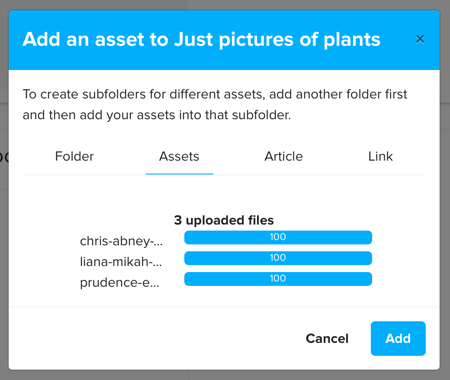Close the Add an asset dialog
Image resolution: width=450 pixels, height=380 pixels.
420,39
